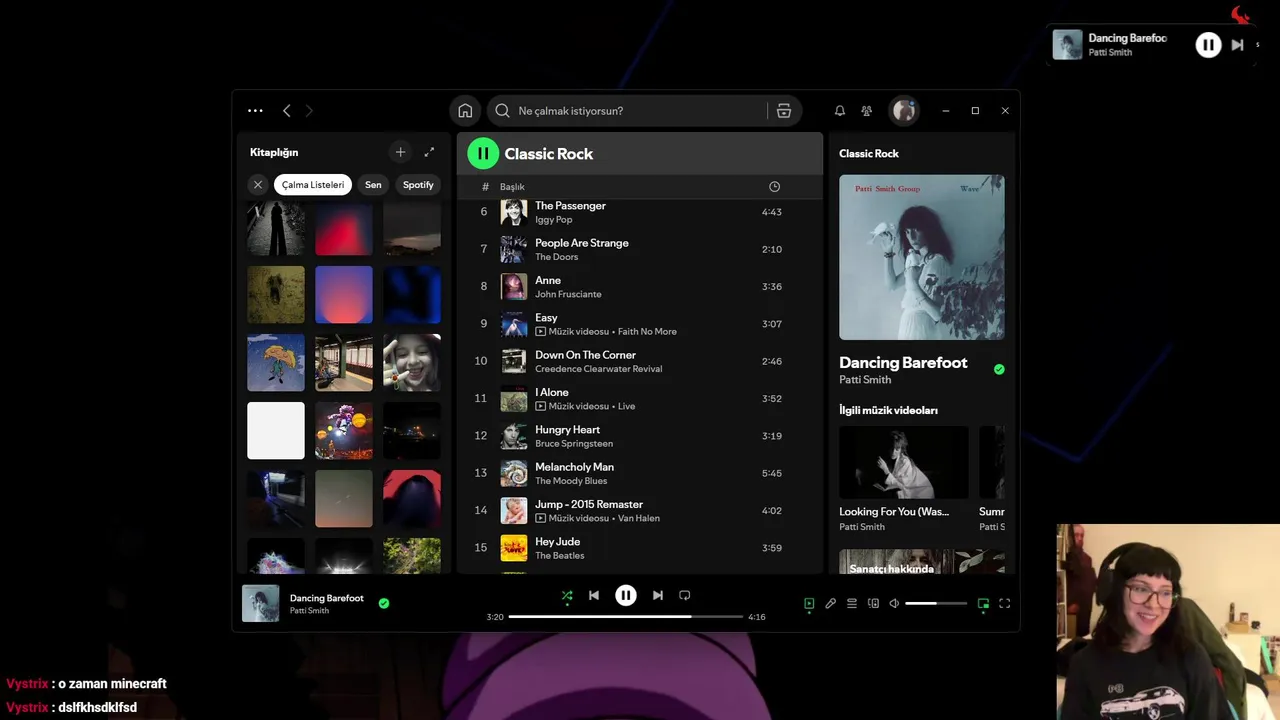Open the white square playlist cover in library
Screen dimensions: 1280x720
276,431
